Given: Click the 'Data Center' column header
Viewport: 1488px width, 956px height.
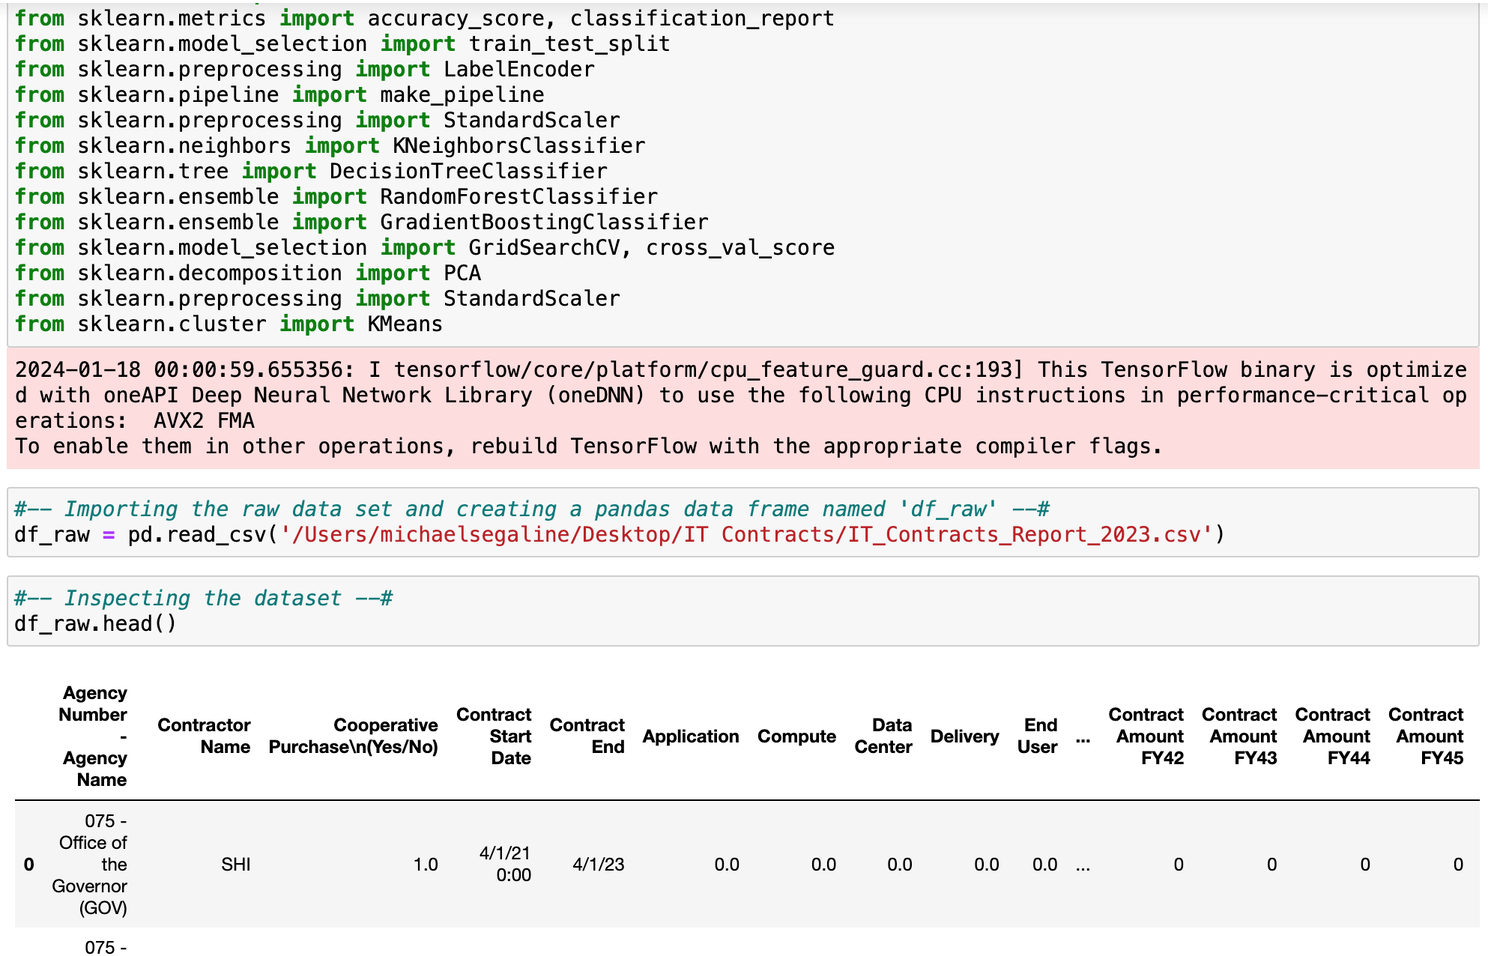Looking at the screenshot, I should [884, 736].
